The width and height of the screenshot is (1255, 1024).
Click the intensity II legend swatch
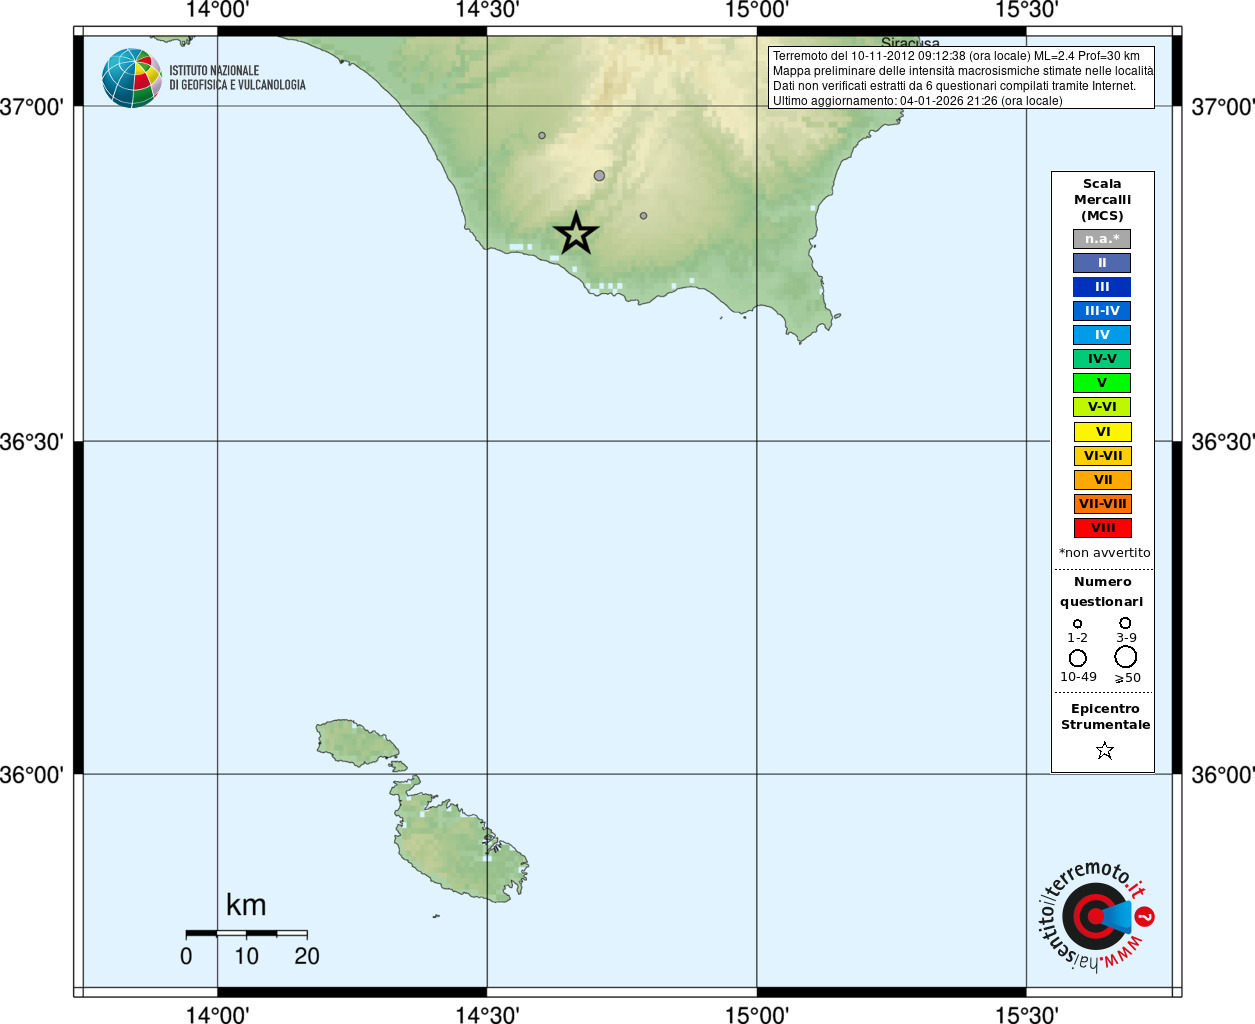point(1102,263)
